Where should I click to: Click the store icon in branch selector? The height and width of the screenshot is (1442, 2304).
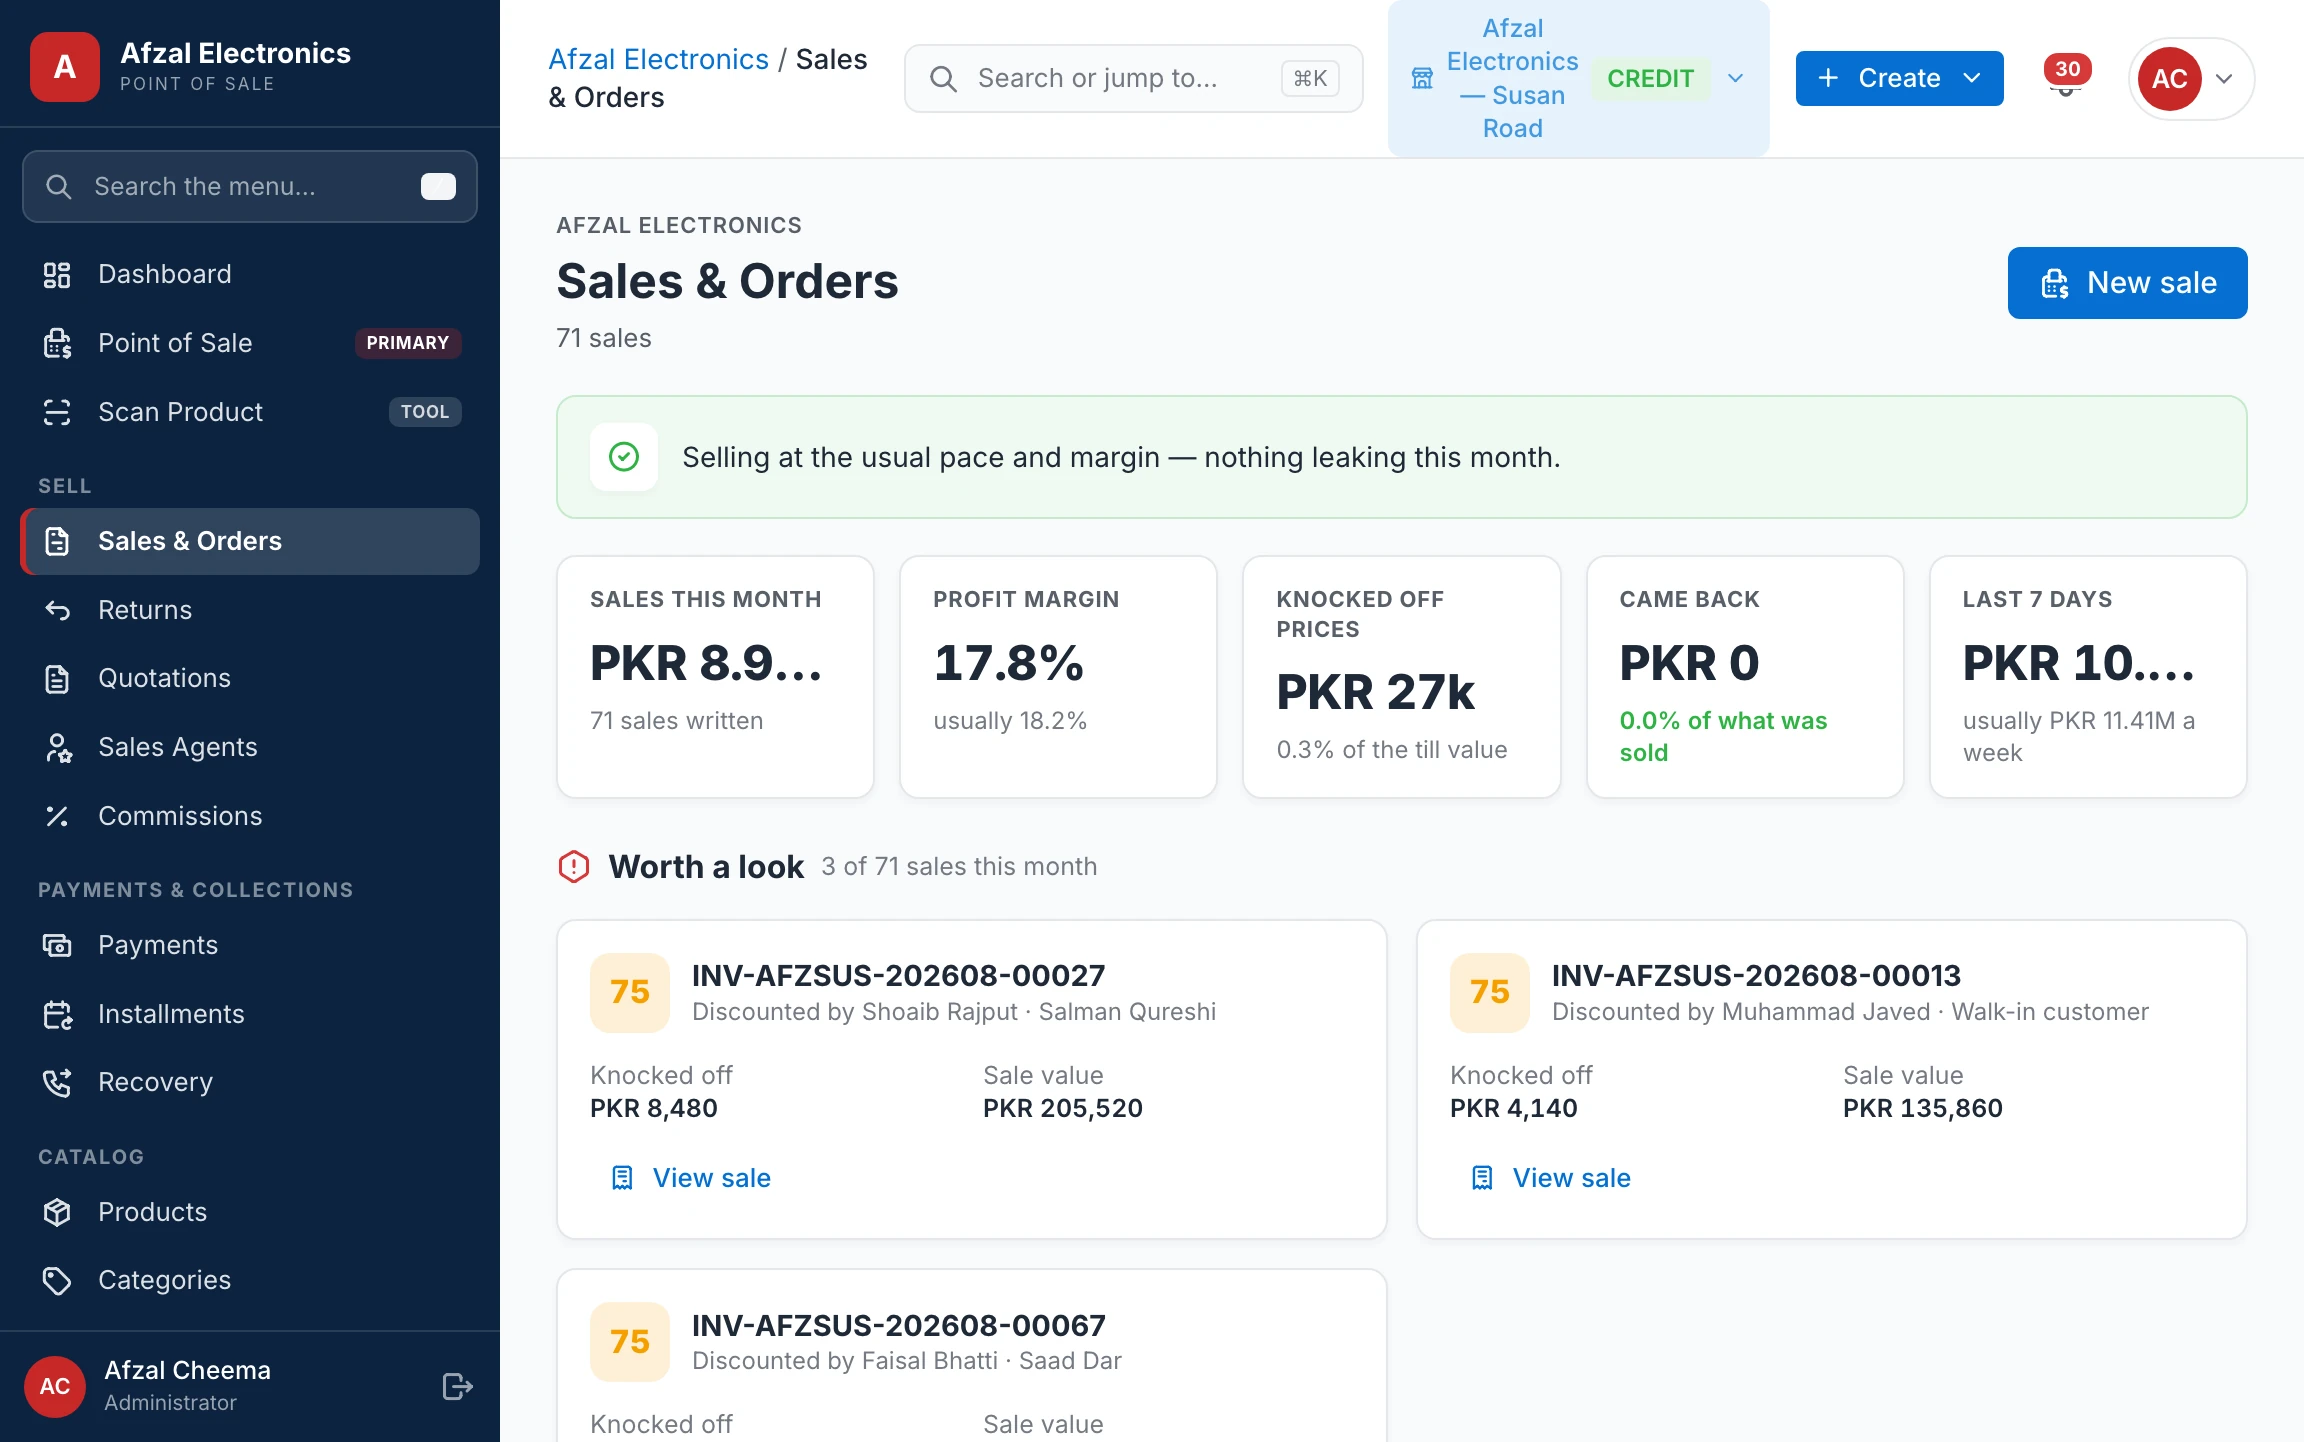click(x=1422, y=78)
